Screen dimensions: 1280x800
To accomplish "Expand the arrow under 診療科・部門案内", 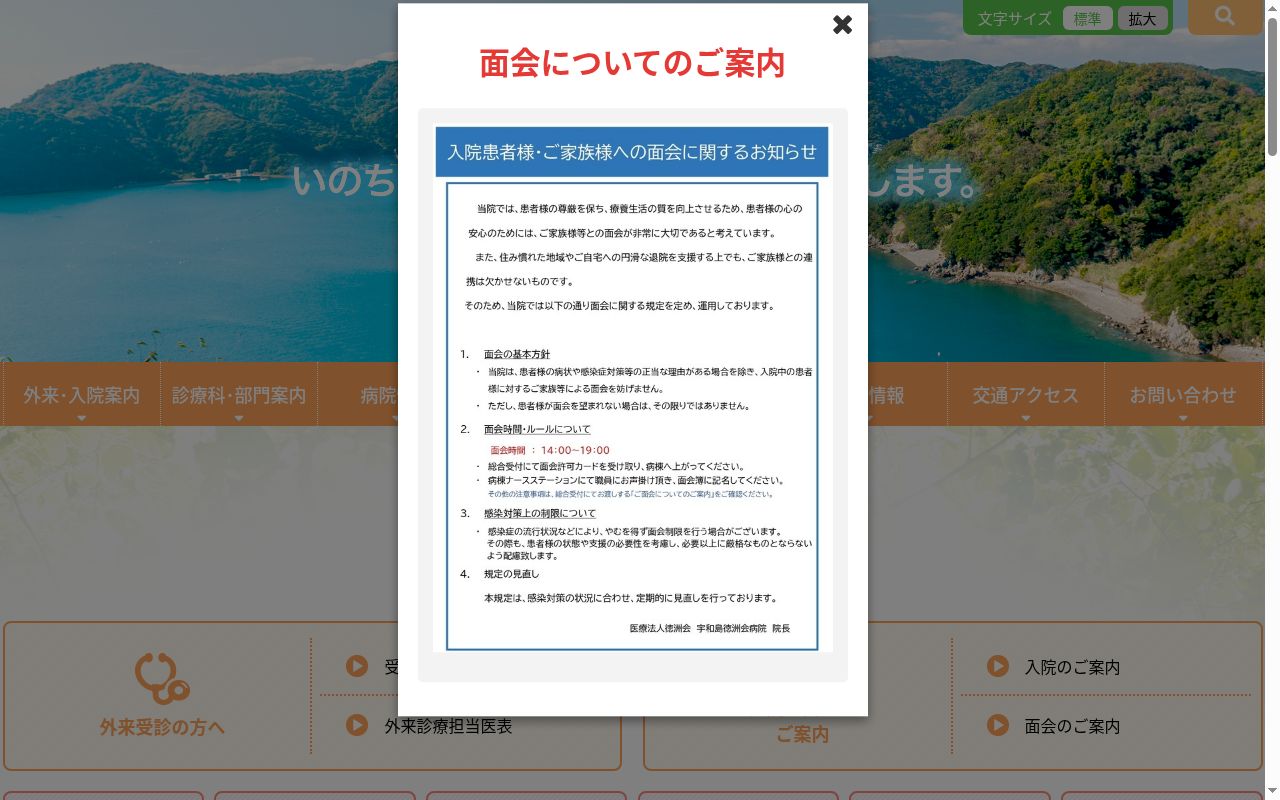I will 239,419.
